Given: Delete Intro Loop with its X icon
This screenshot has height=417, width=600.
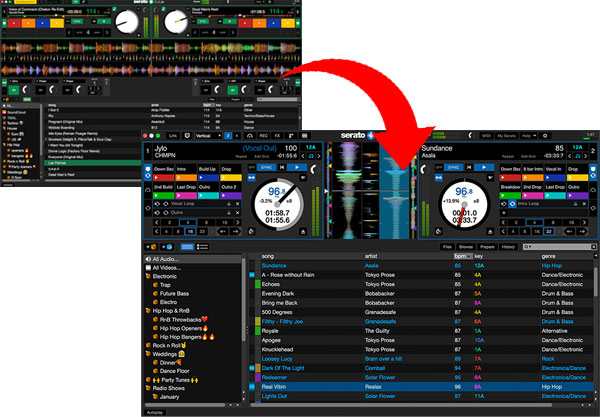Looking at the screenshot, I should tap(584, 204).
